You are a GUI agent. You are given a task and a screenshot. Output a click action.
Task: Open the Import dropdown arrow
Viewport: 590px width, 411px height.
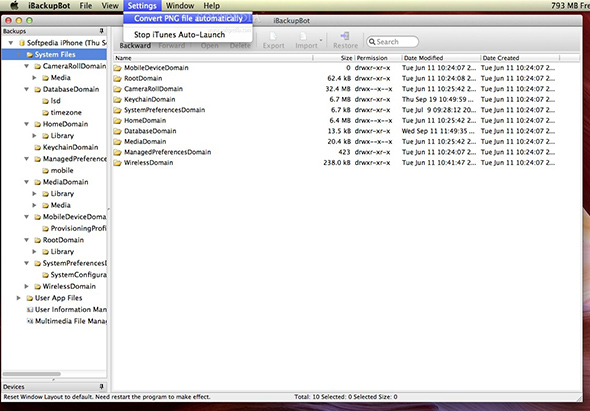click(x=321, y=40)
